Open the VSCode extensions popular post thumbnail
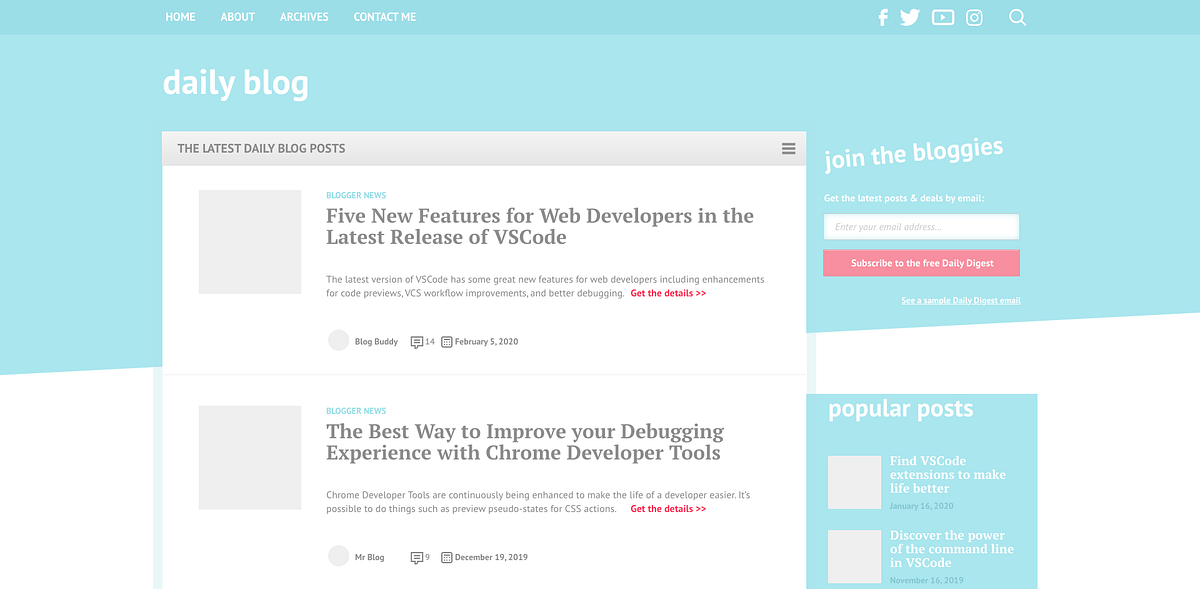Viewport: 1200px width, 589px height. coord(854,482)
